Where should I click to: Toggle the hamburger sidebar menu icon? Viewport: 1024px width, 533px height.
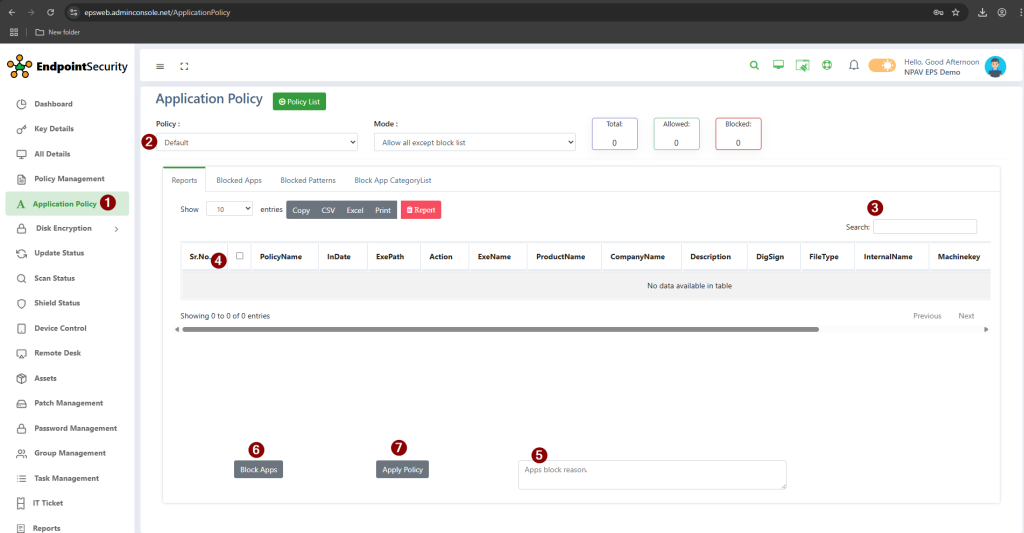pos(160,67)
